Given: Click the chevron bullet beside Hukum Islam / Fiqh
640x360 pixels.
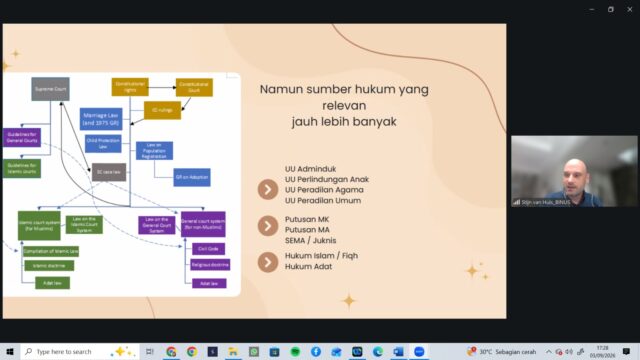Looking at the screenshot, I should 268,262.
